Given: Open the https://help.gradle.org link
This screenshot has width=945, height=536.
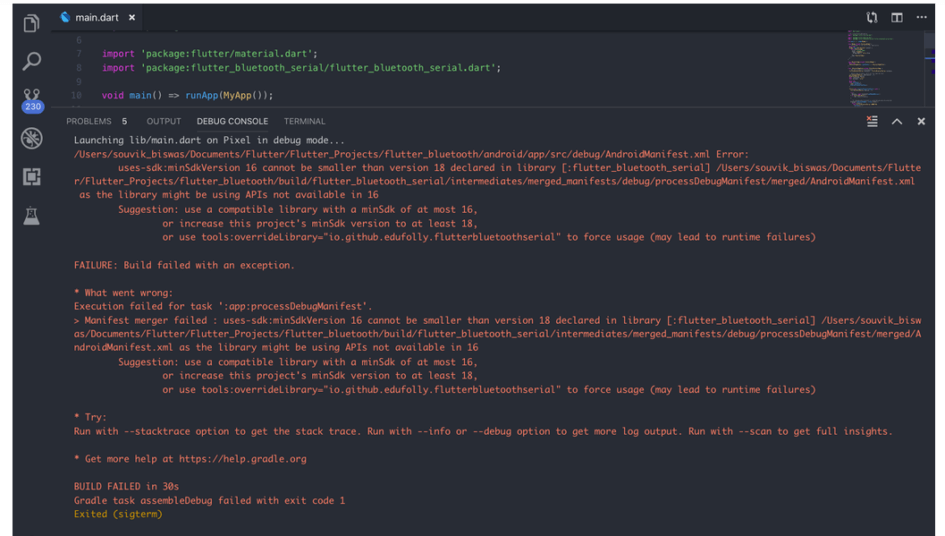Looking at the screenshot, I should (242, 459).
